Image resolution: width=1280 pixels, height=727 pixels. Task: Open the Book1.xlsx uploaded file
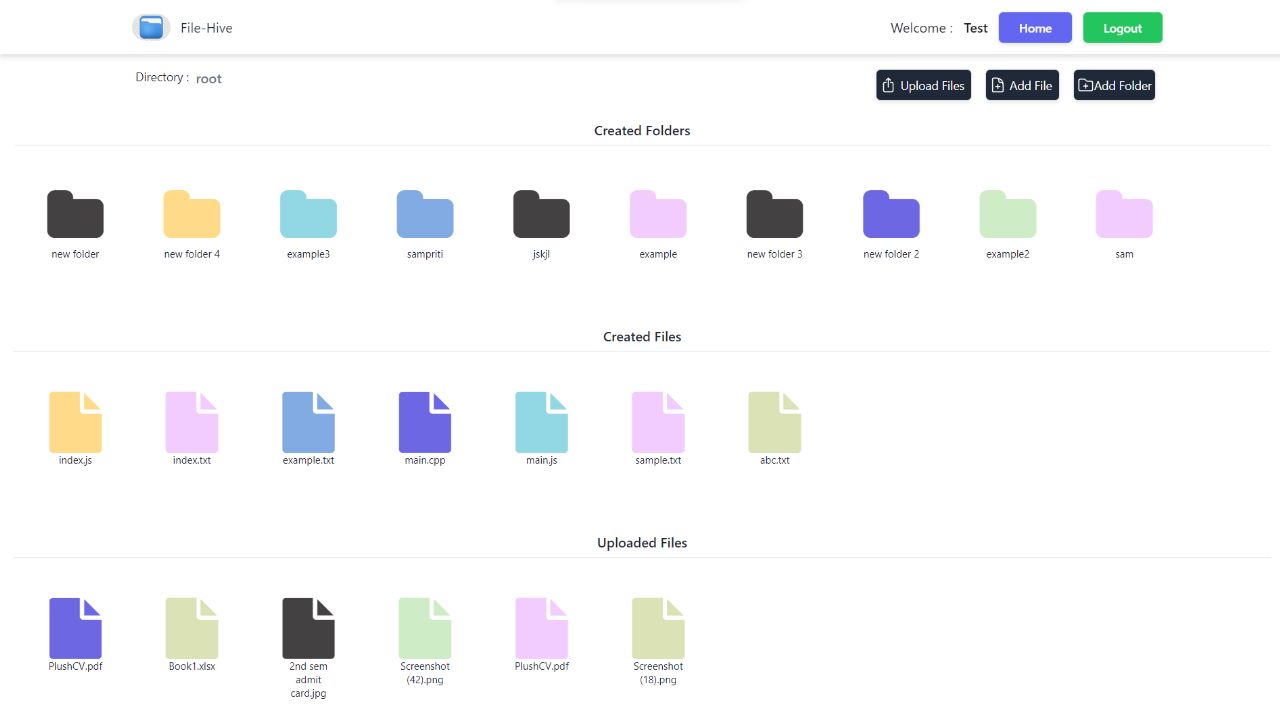pos(191,626)
